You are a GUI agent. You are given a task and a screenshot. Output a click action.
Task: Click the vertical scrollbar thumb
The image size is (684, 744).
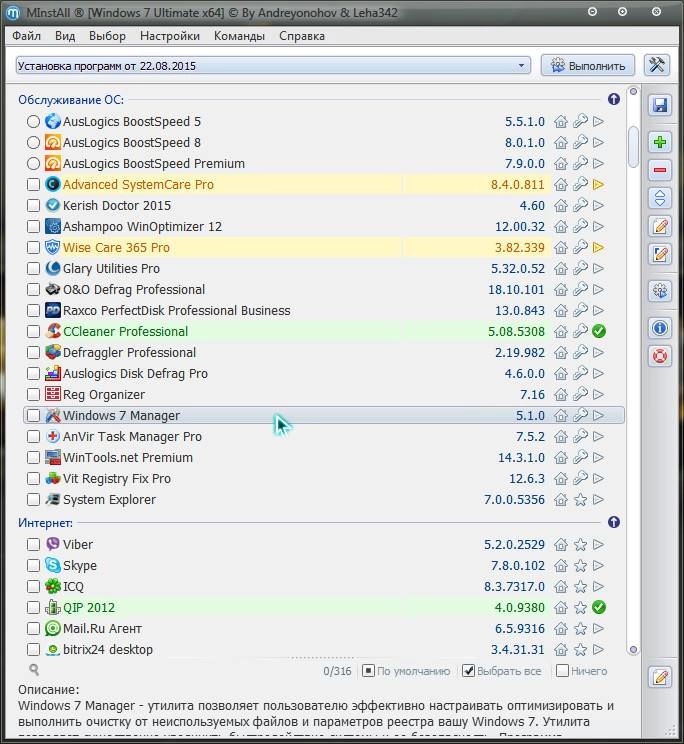coord(633,147)
